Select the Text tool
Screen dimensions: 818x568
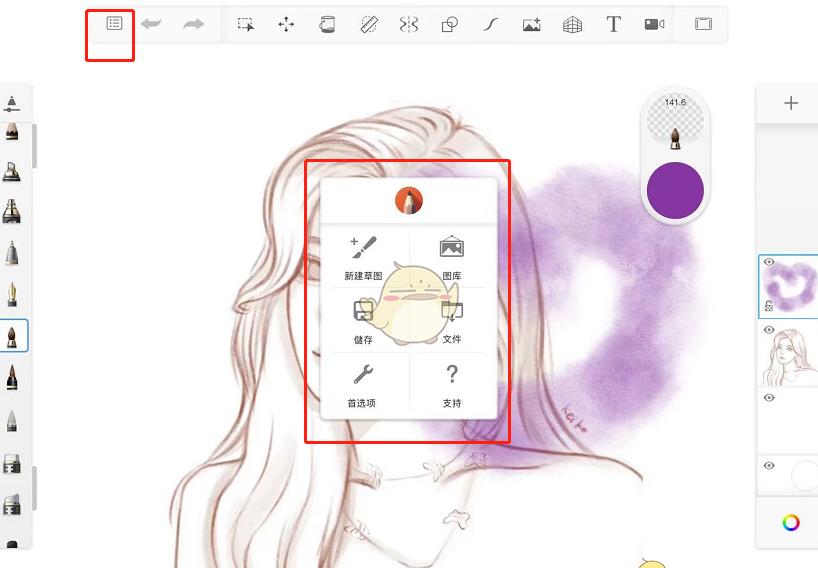[614, 24]
